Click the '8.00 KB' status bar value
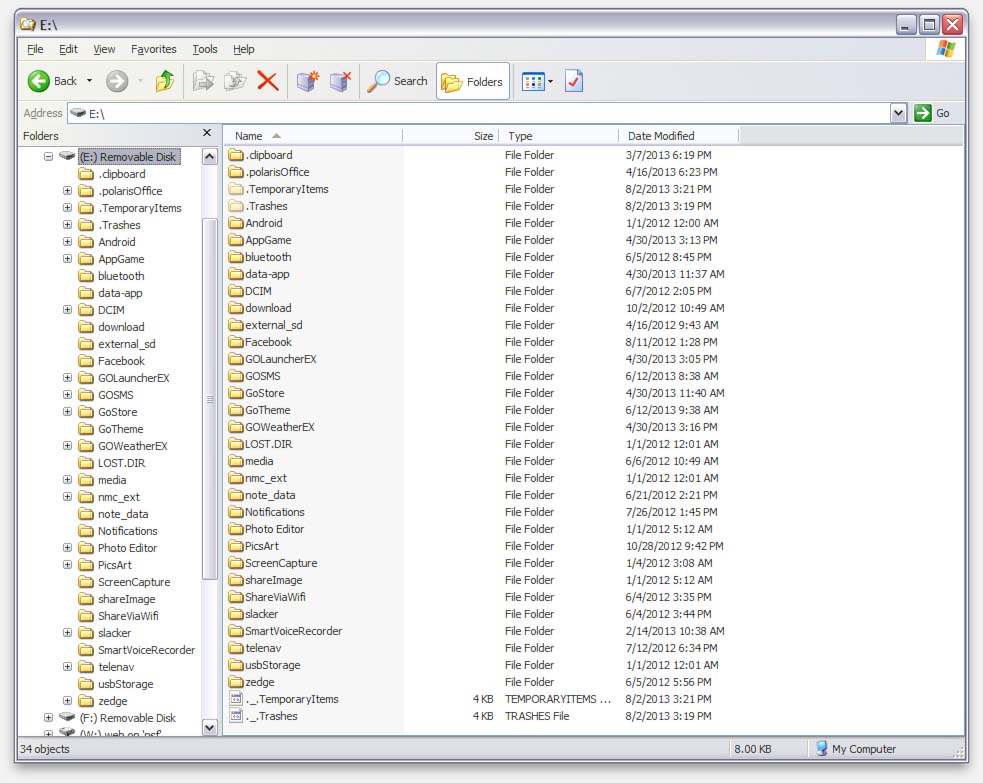 pyautogui.click(x=753, y=749)
